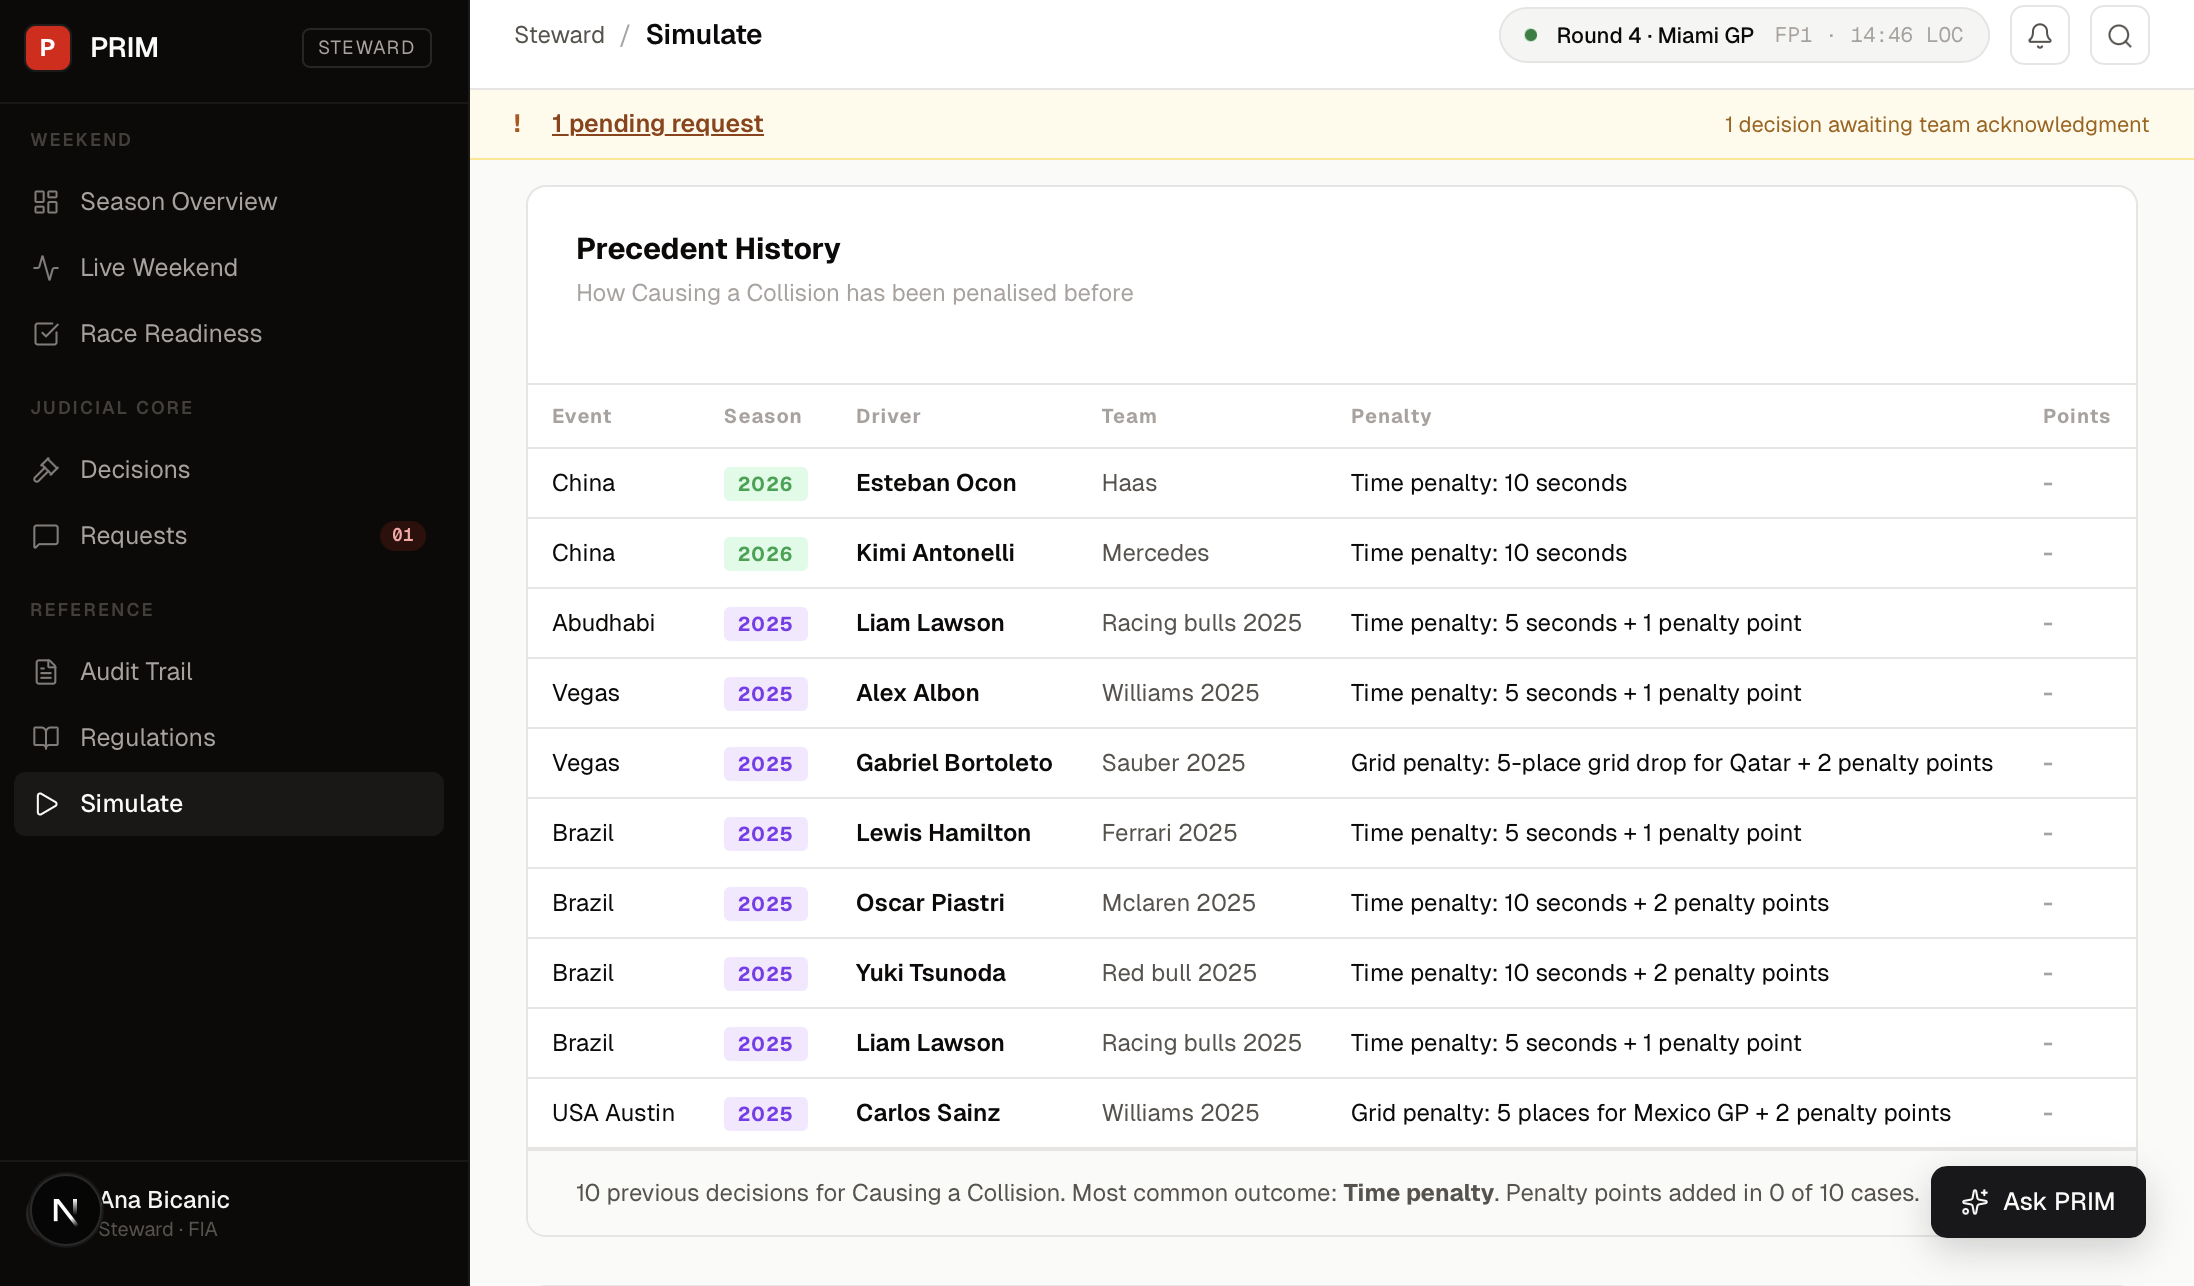
Task: Click the Decisions gavel icon
Action: 45,469
